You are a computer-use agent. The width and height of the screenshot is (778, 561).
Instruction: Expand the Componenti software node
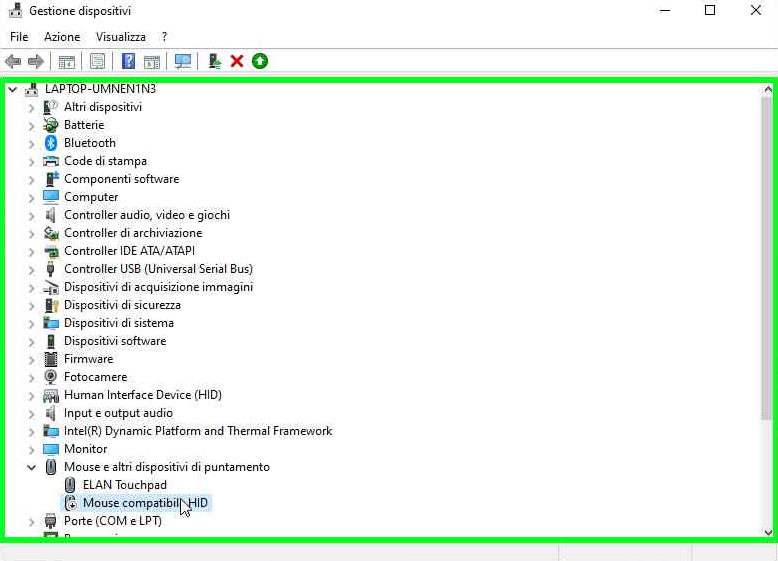pyautogui.click(x=31, y=180)
